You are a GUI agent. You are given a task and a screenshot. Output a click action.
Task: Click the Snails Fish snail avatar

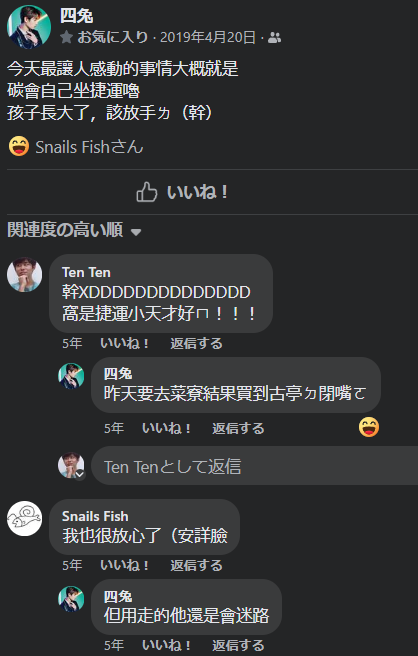(25, 519)
